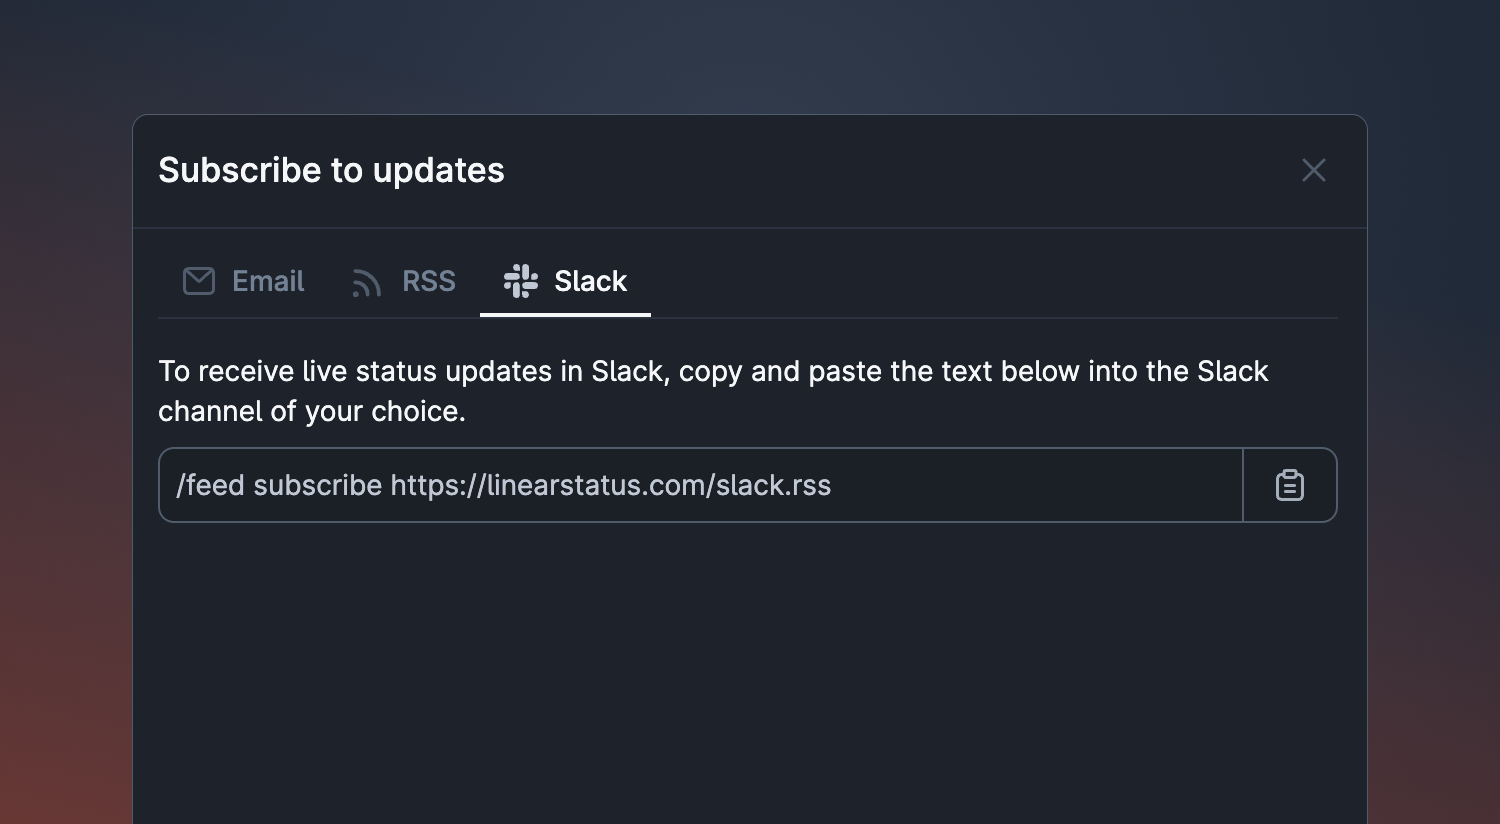Click the envelope icon on Email tab
1500x824 pixels.
[x=199, y=281]
